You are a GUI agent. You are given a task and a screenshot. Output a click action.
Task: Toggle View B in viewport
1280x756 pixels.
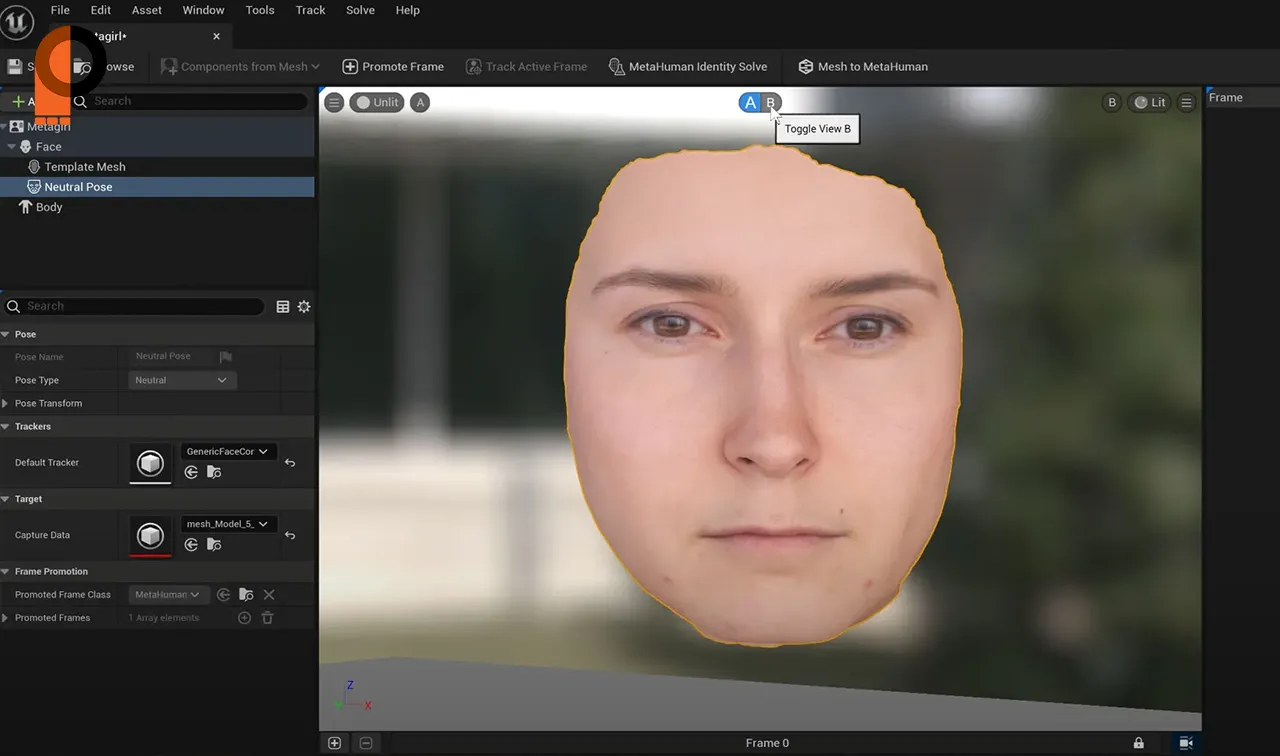click(x=770, y=103)
